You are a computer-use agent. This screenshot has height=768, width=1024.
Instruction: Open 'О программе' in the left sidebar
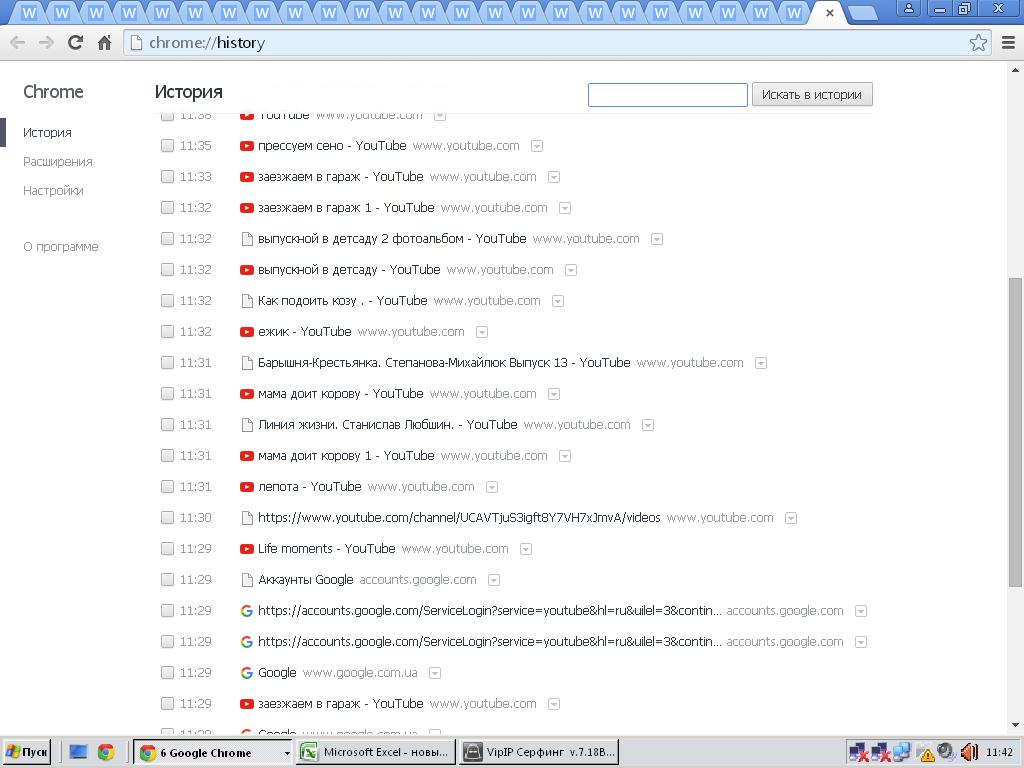pyautogui.click(x=61, y=247)
